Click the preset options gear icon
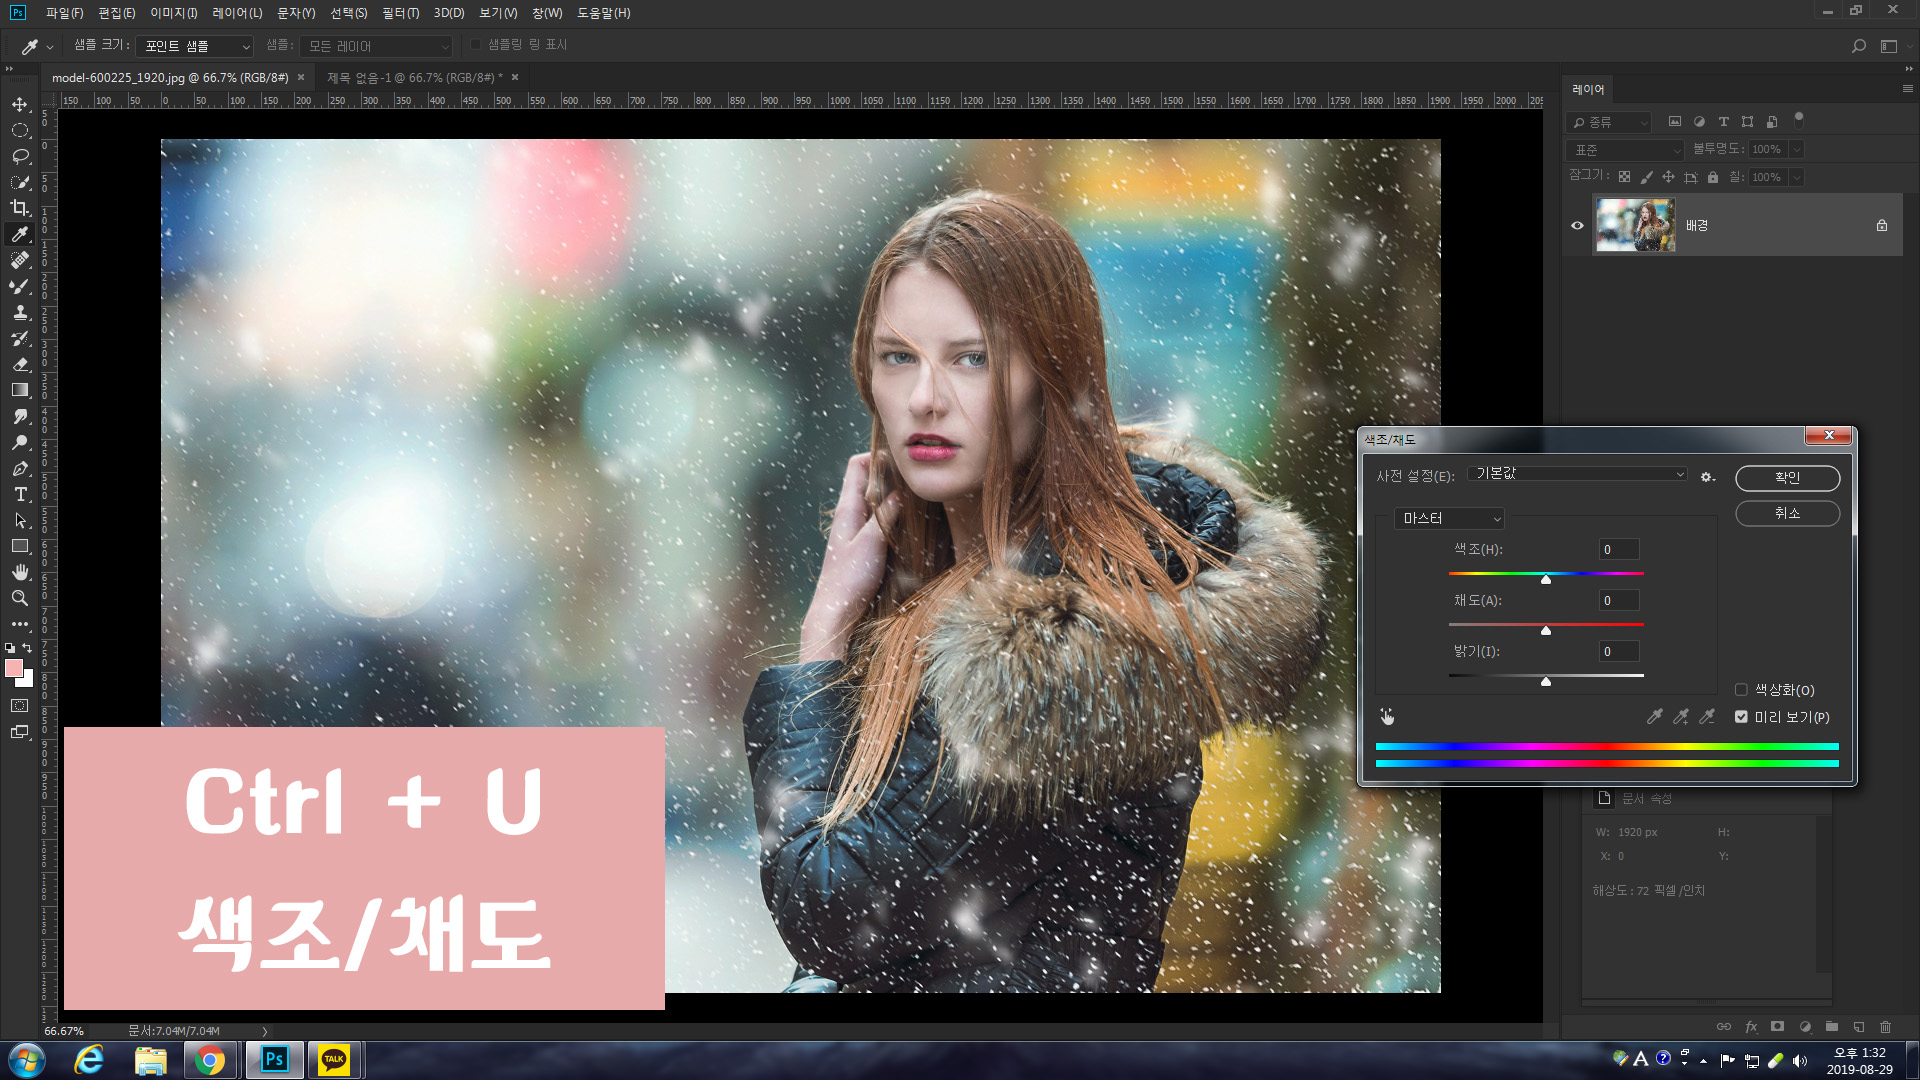 click(x=1707, y=477)
